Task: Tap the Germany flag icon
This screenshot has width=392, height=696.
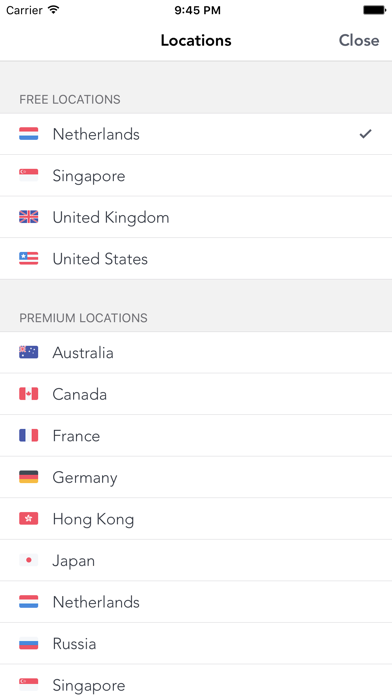Action: pos(28,477)
